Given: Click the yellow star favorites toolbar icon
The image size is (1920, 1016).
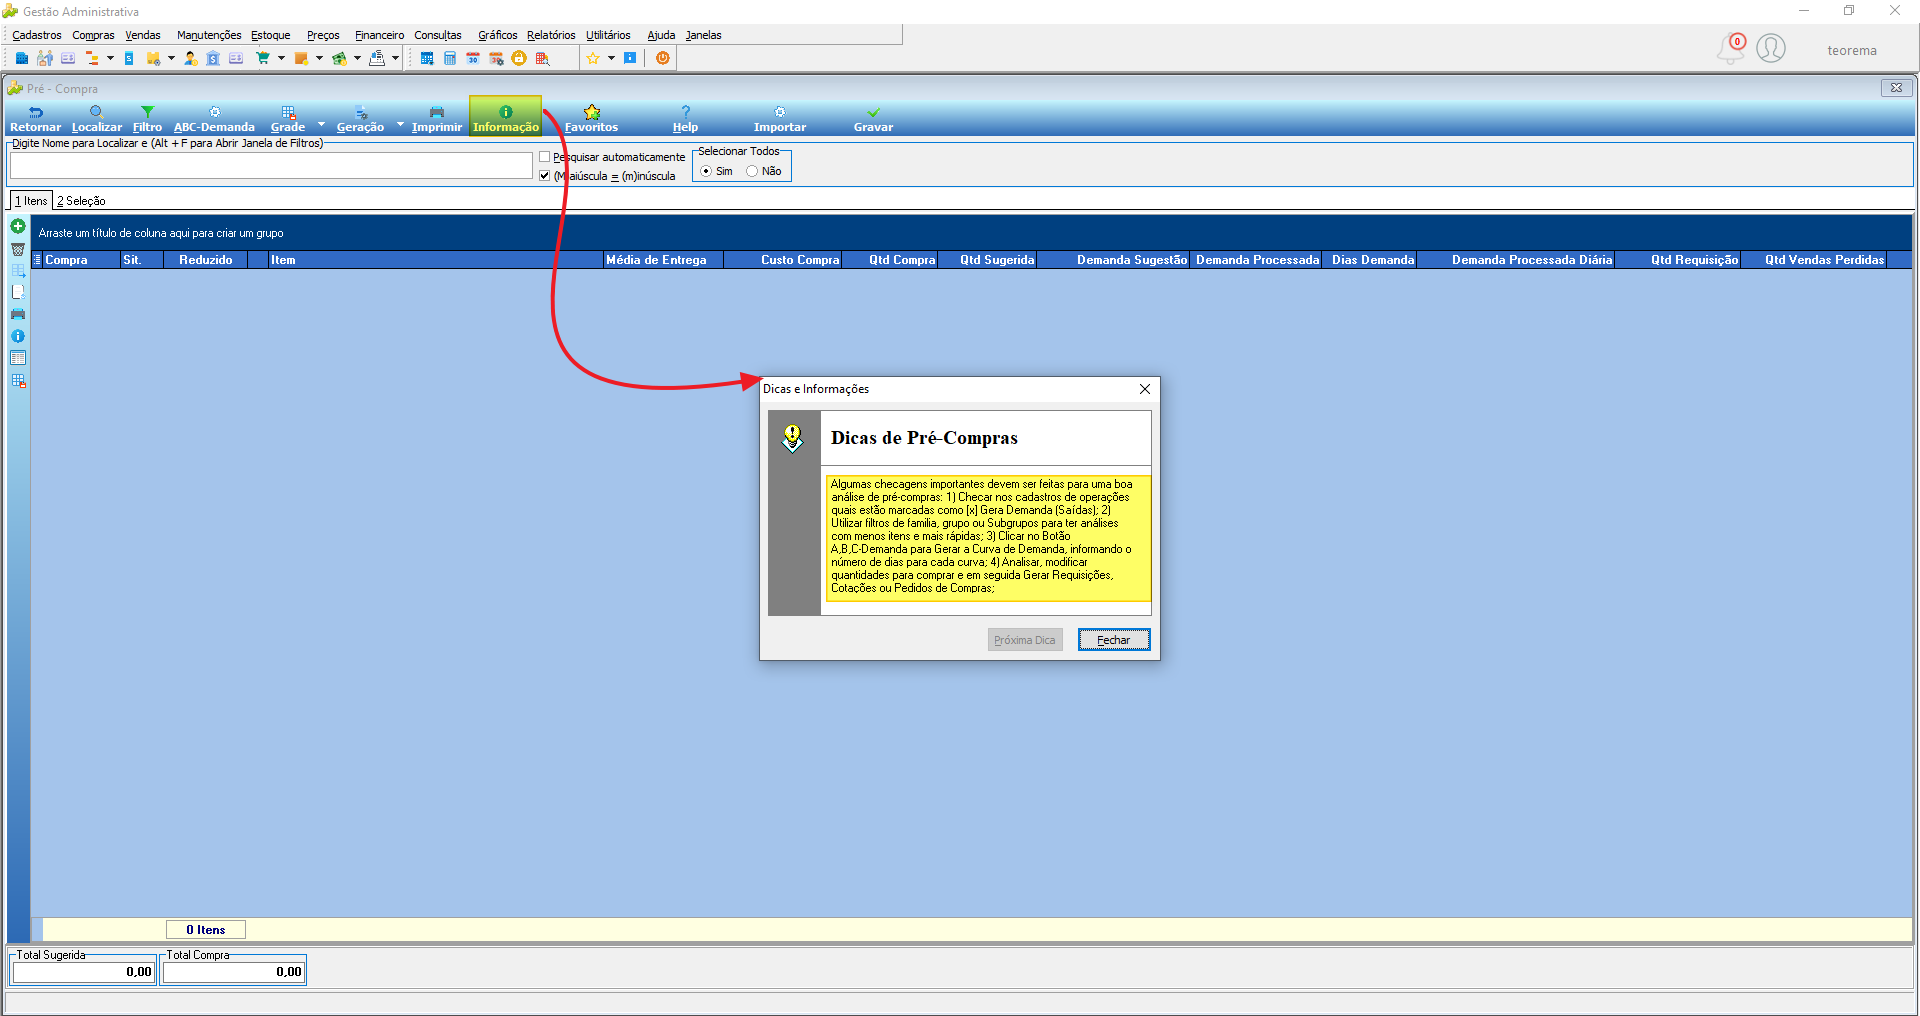Looking at the screenshot, I should pos(593,58).
